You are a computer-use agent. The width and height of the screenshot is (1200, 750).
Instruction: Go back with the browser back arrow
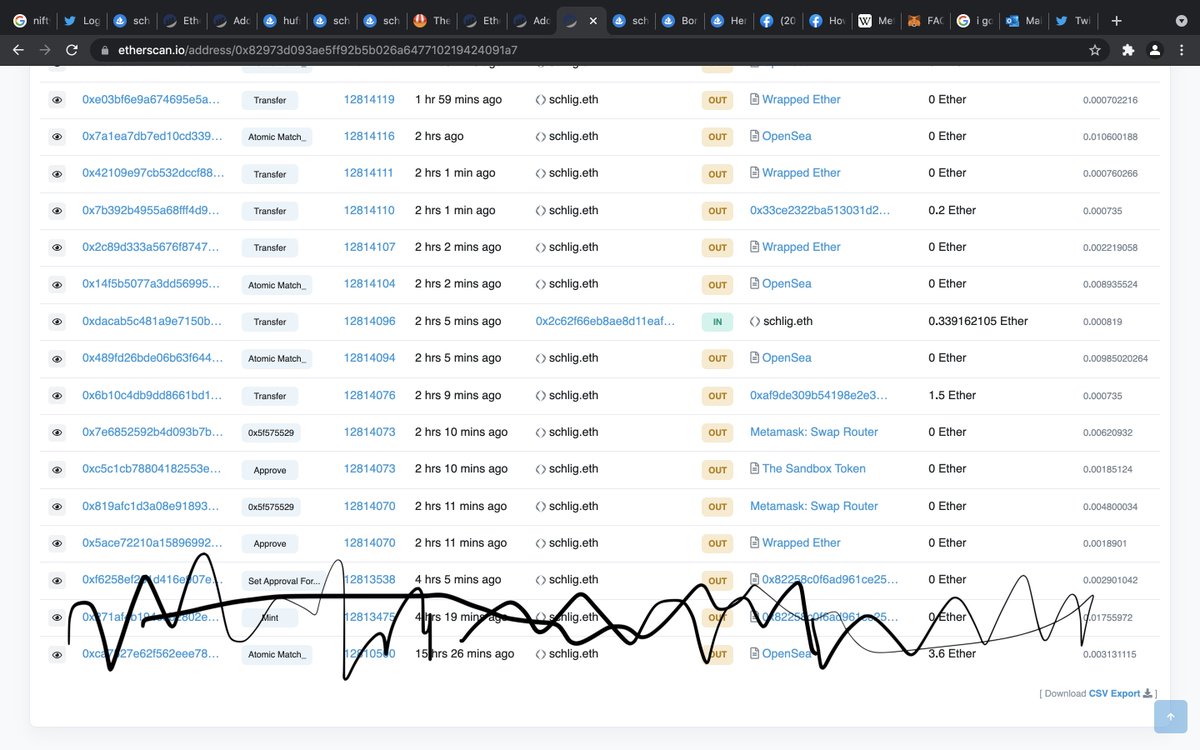[18, 50]
